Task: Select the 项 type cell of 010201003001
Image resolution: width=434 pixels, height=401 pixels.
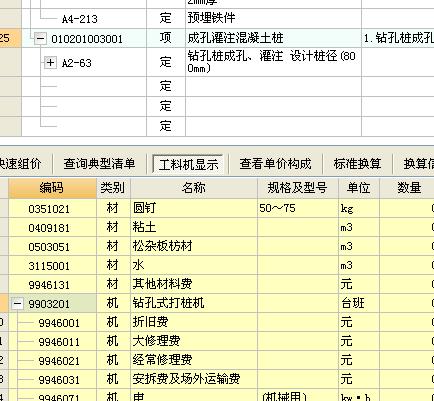Action: click(166, 38)
